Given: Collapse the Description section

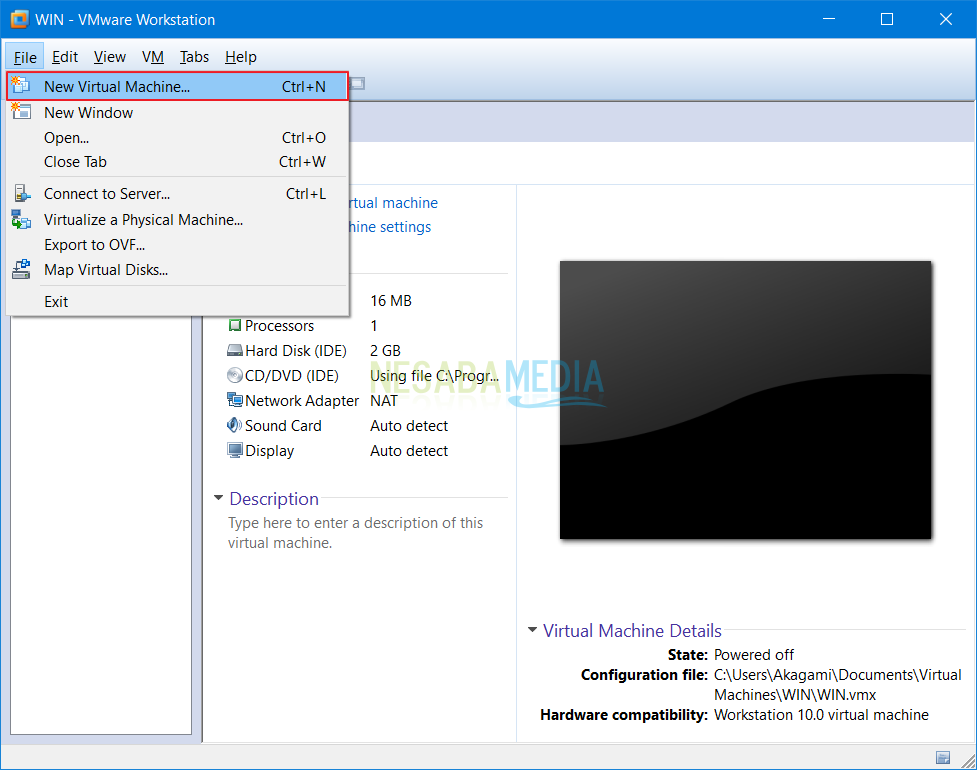Looking at the screenshot, I should click(218, 498).
